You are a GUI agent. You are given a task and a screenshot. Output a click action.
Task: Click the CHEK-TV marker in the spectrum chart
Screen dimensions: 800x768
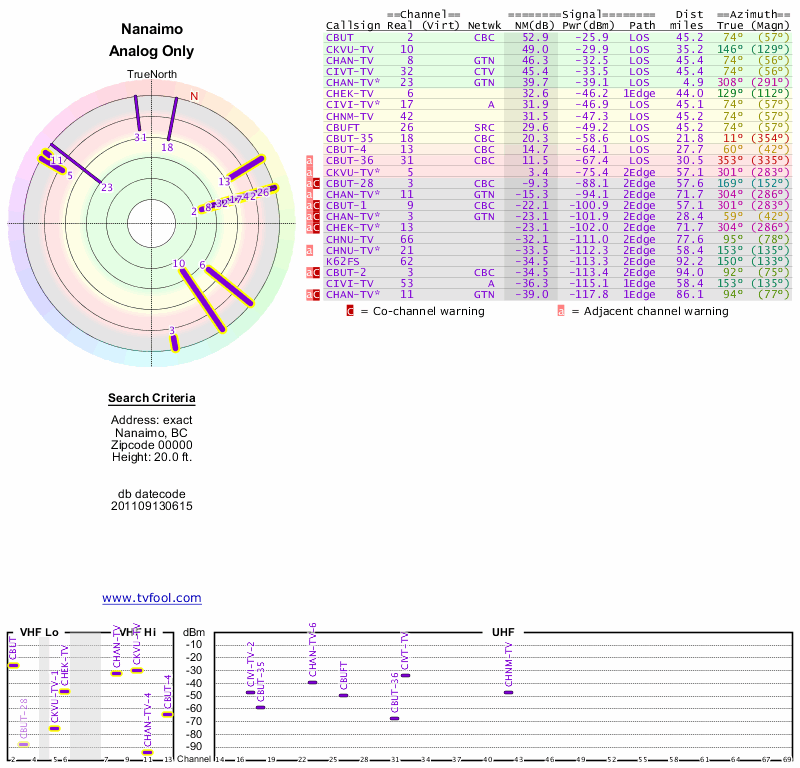(x=64, y=692)
